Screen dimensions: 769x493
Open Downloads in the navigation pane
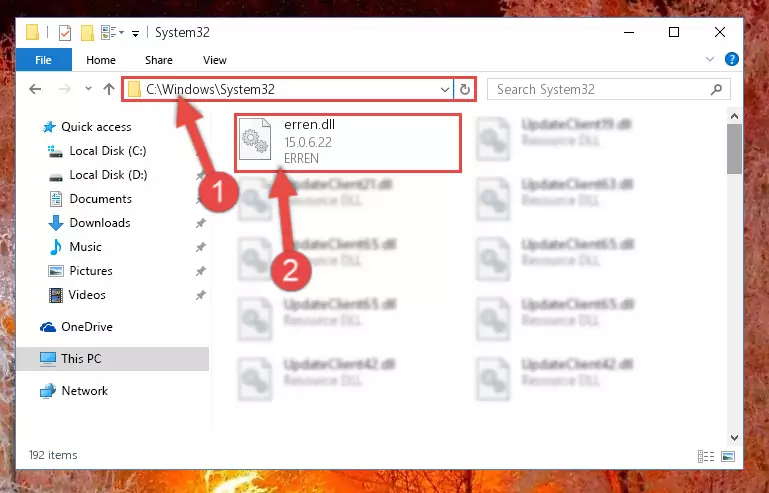pyautogui.click(x=89, y=223)
